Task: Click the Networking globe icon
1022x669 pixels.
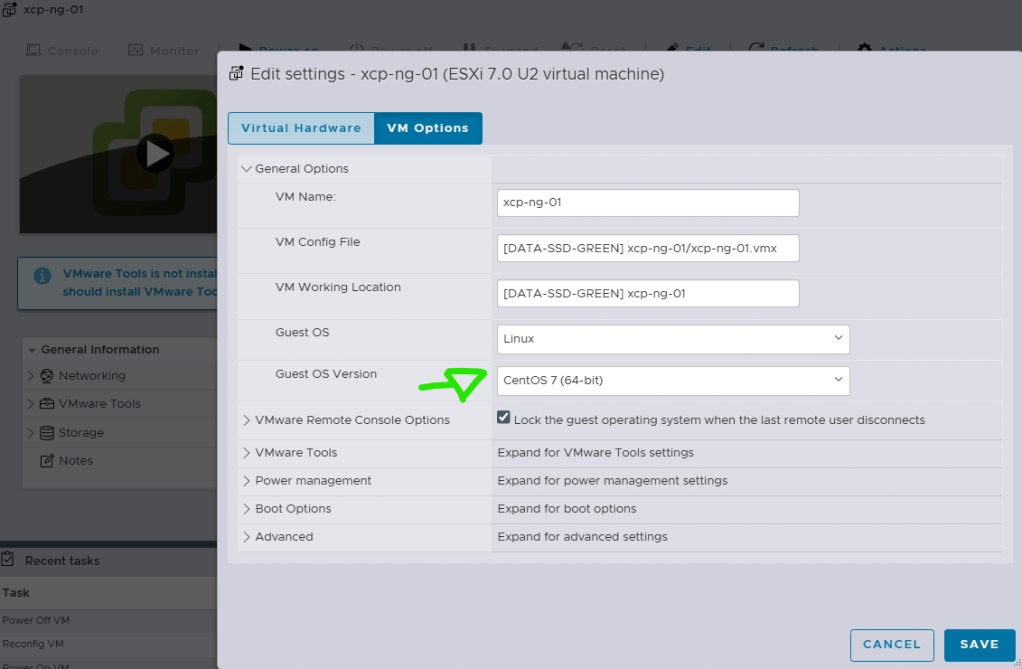Action: (46, 376)
